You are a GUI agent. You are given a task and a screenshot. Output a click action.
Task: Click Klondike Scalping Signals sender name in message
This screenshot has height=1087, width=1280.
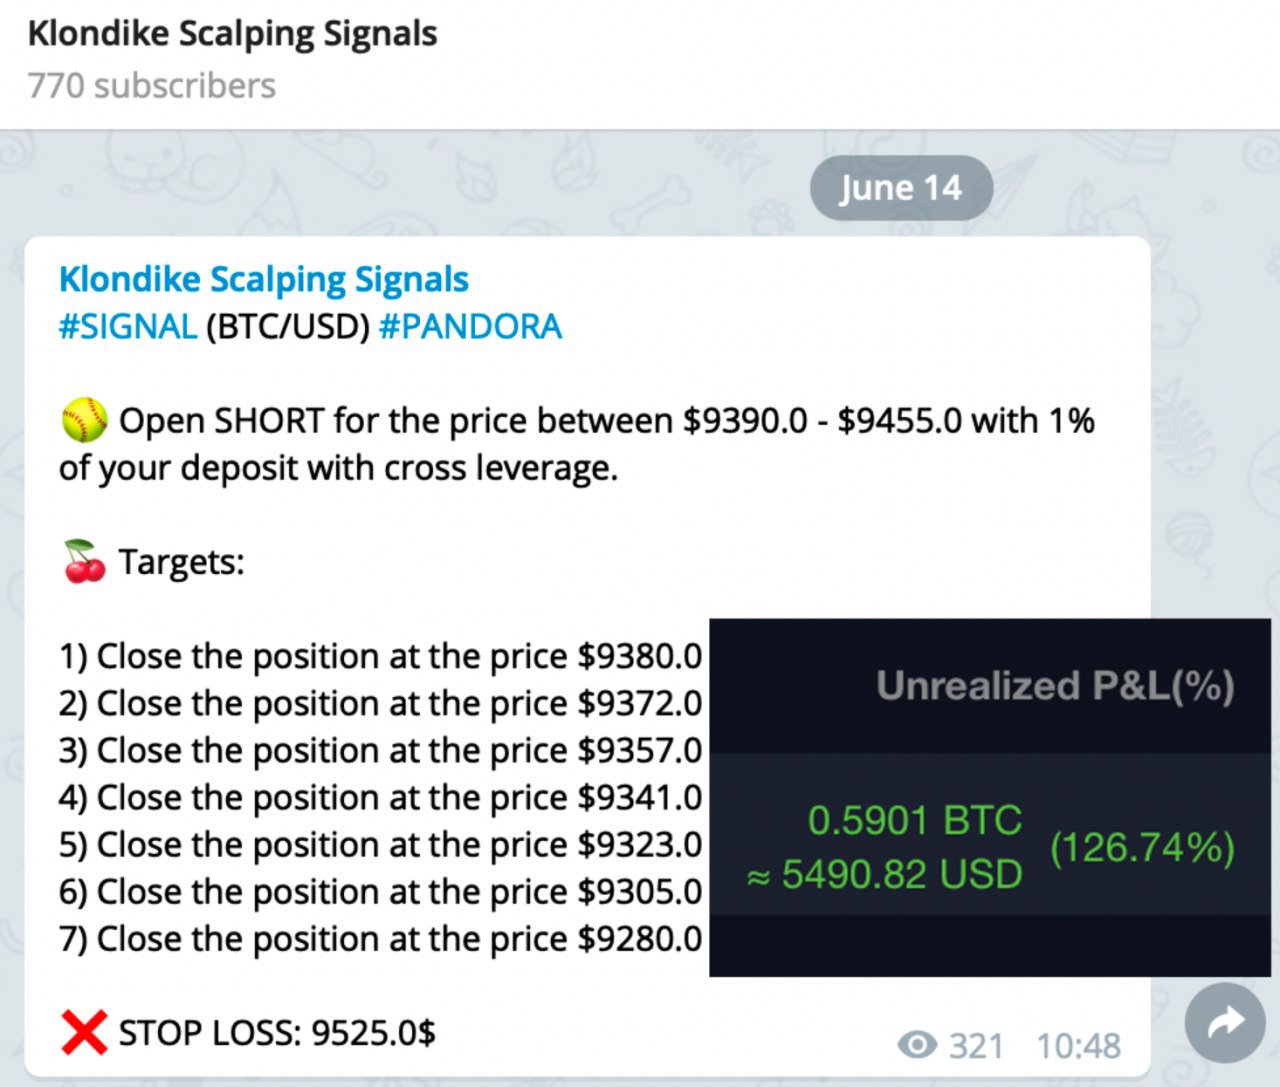pyautogui.click(x=264, y=279)
